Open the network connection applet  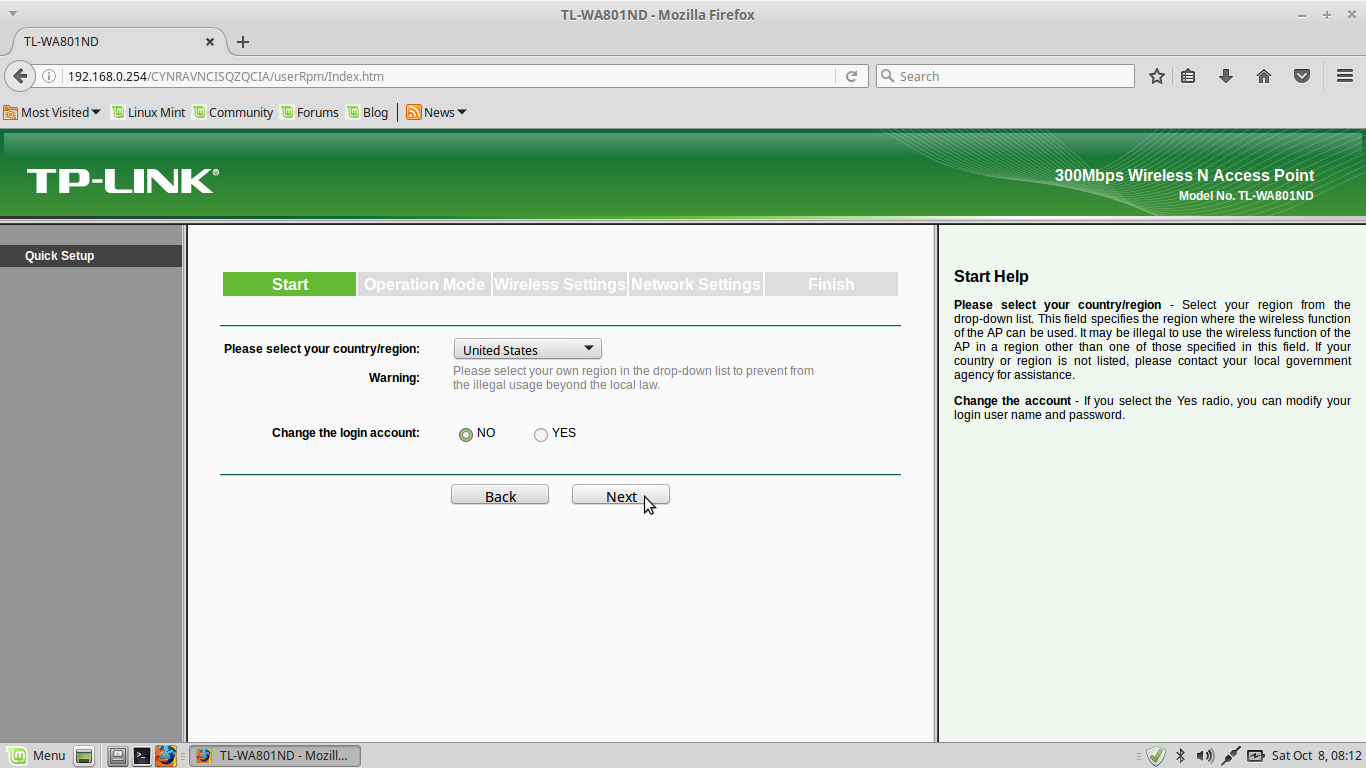click(1231, 756)
